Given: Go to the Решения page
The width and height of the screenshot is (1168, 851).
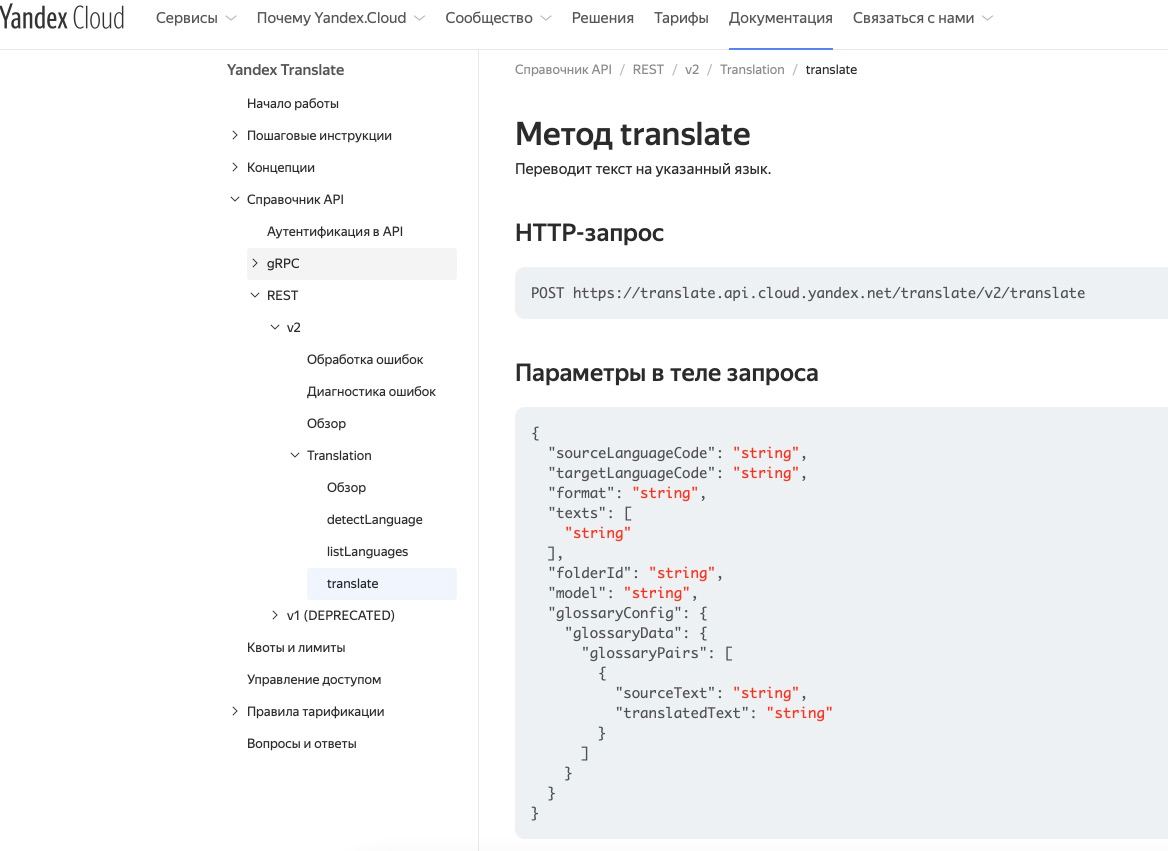Looking at the screenshot, I should [x=603, y=18].
